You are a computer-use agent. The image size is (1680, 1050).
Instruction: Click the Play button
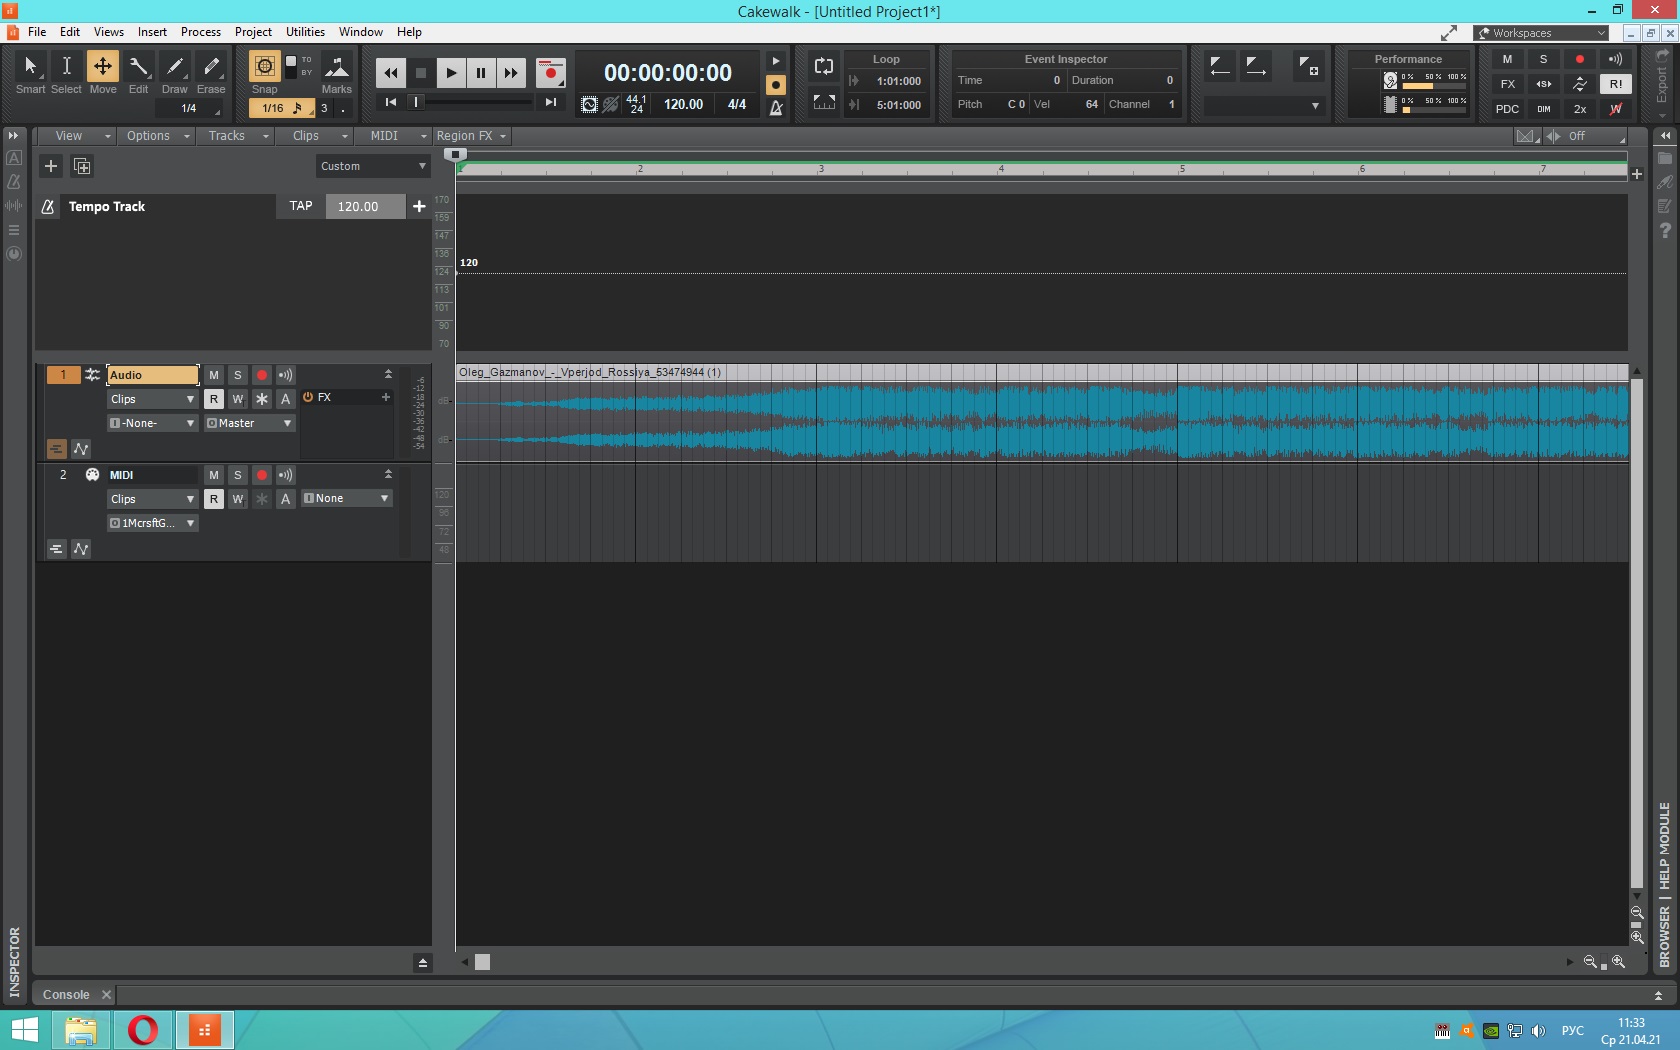(x=451, y=72)
